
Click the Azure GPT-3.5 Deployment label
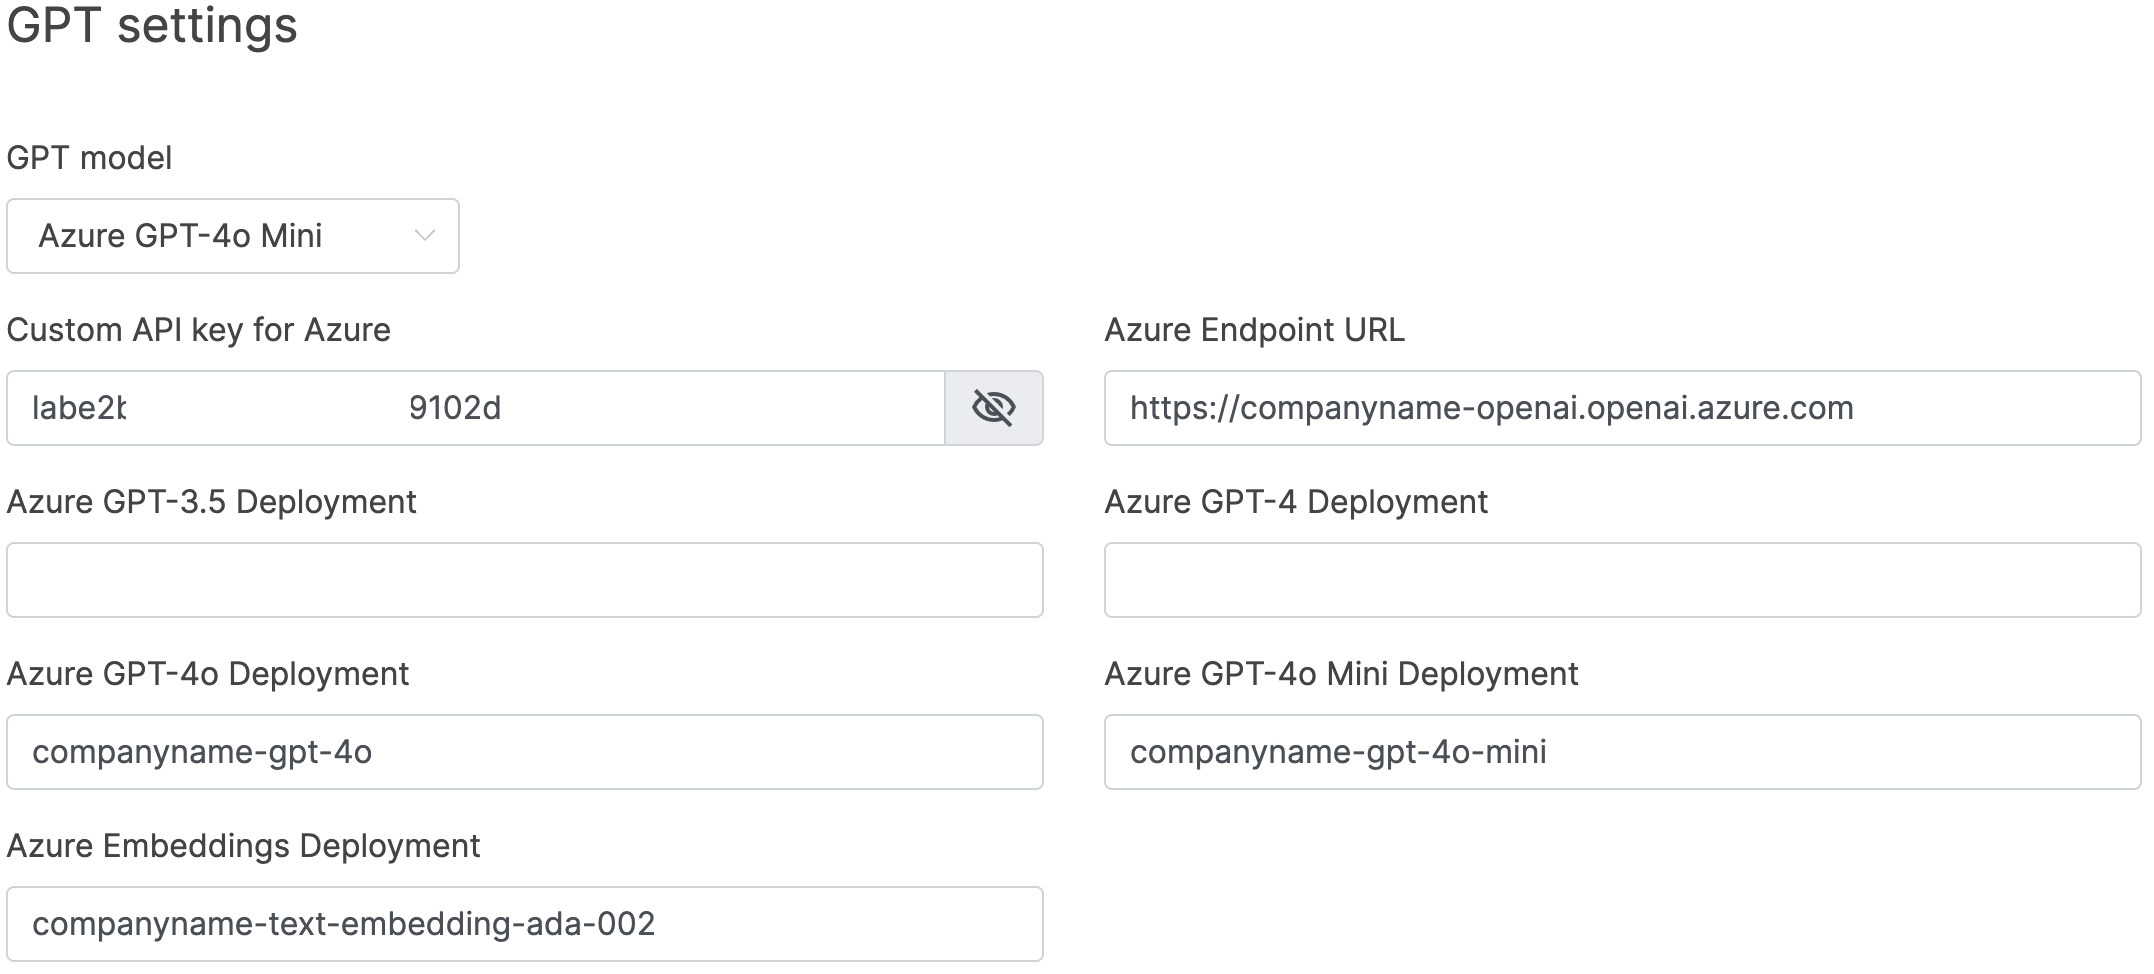coord(211,502)
